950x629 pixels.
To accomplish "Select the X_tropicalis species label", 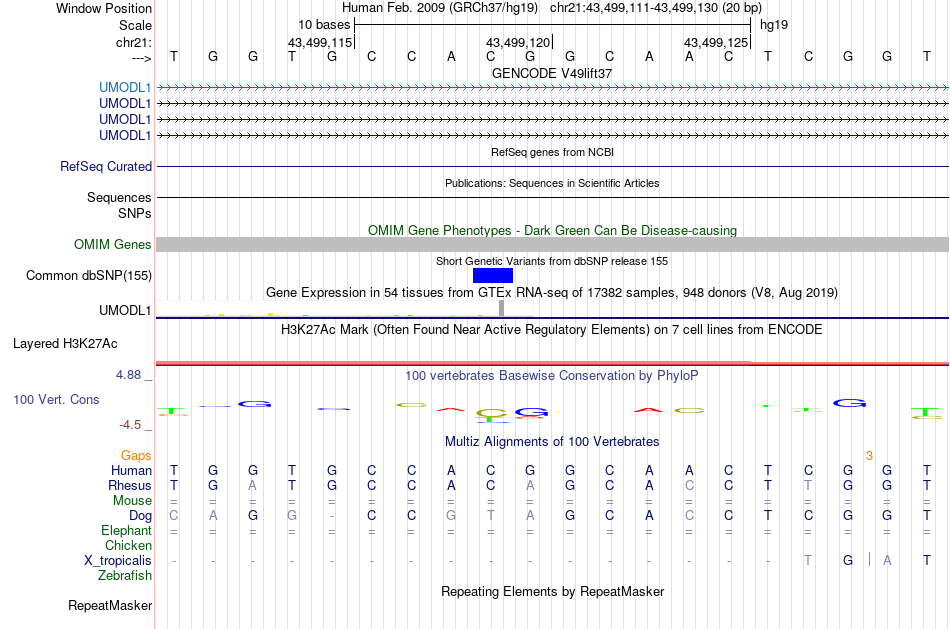I will [x=118, y=561].
